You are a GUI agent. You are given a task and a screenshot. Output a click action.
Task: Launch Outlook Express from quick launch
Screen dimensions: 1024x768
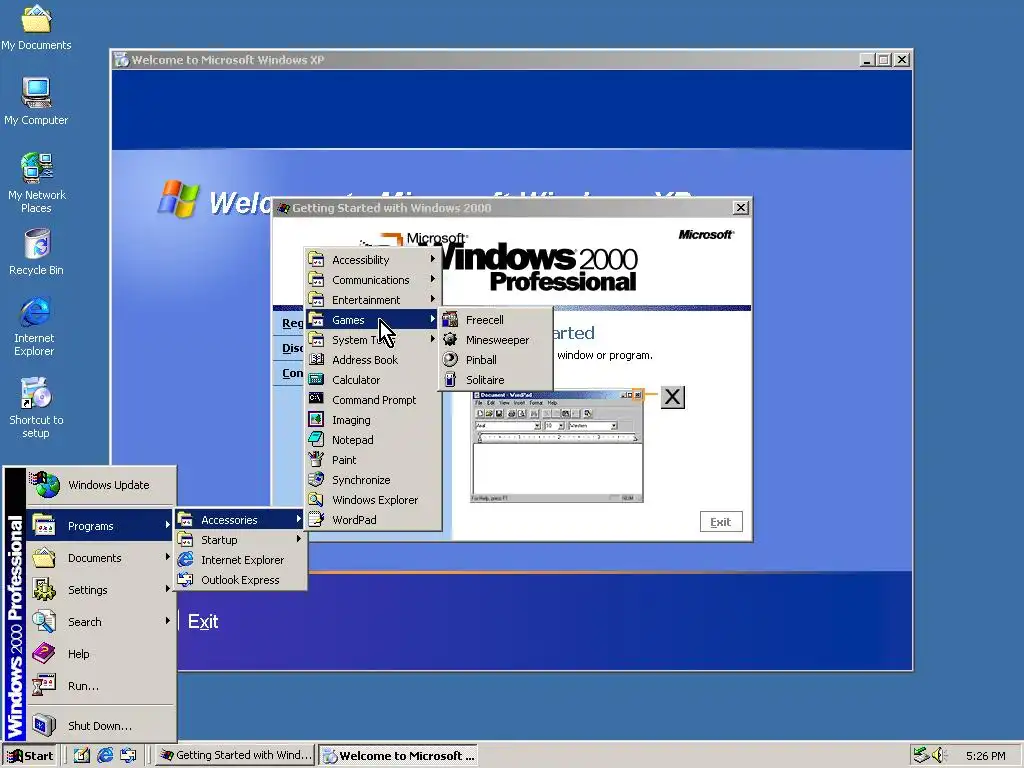coord(128,756)
